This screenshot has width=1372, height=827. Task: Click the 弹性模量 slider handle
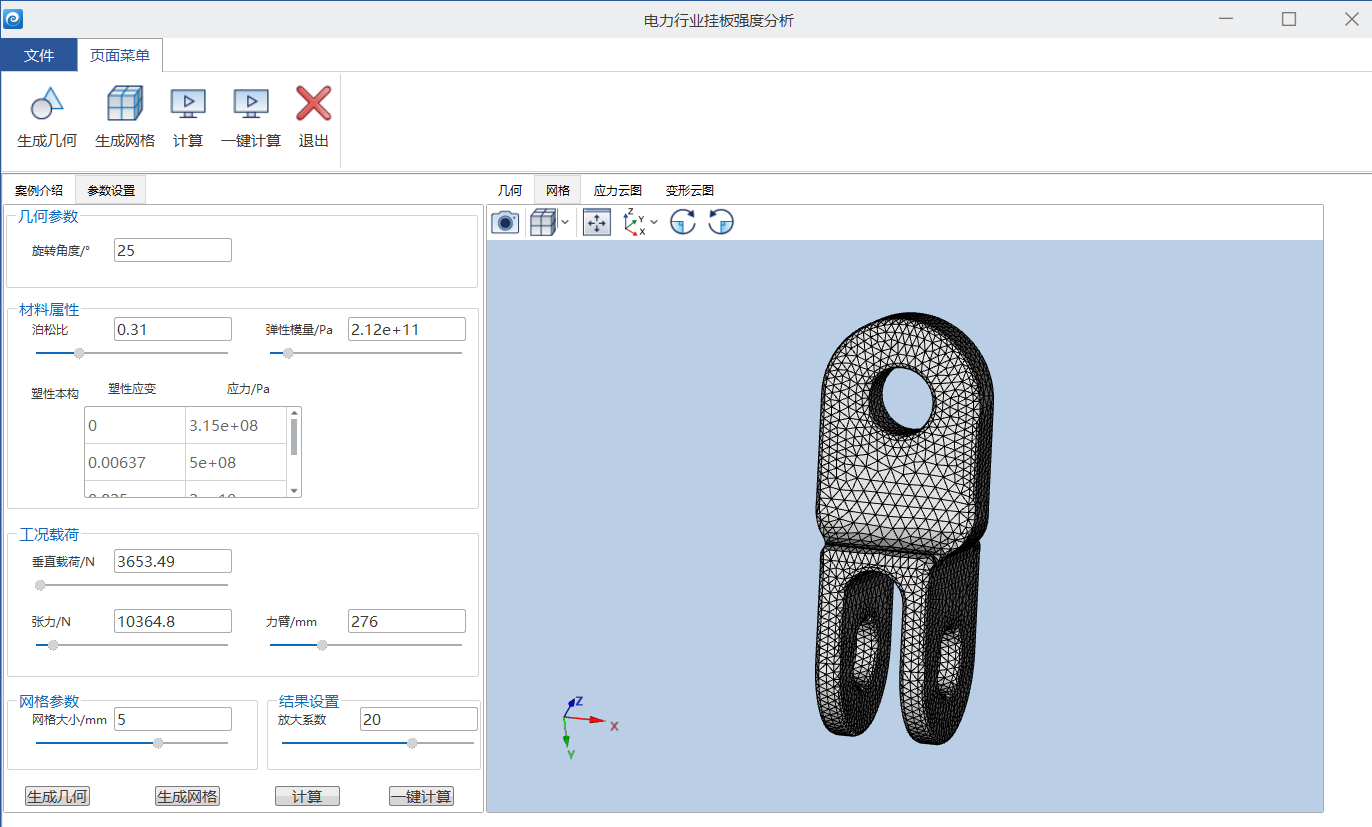(288, 353)
